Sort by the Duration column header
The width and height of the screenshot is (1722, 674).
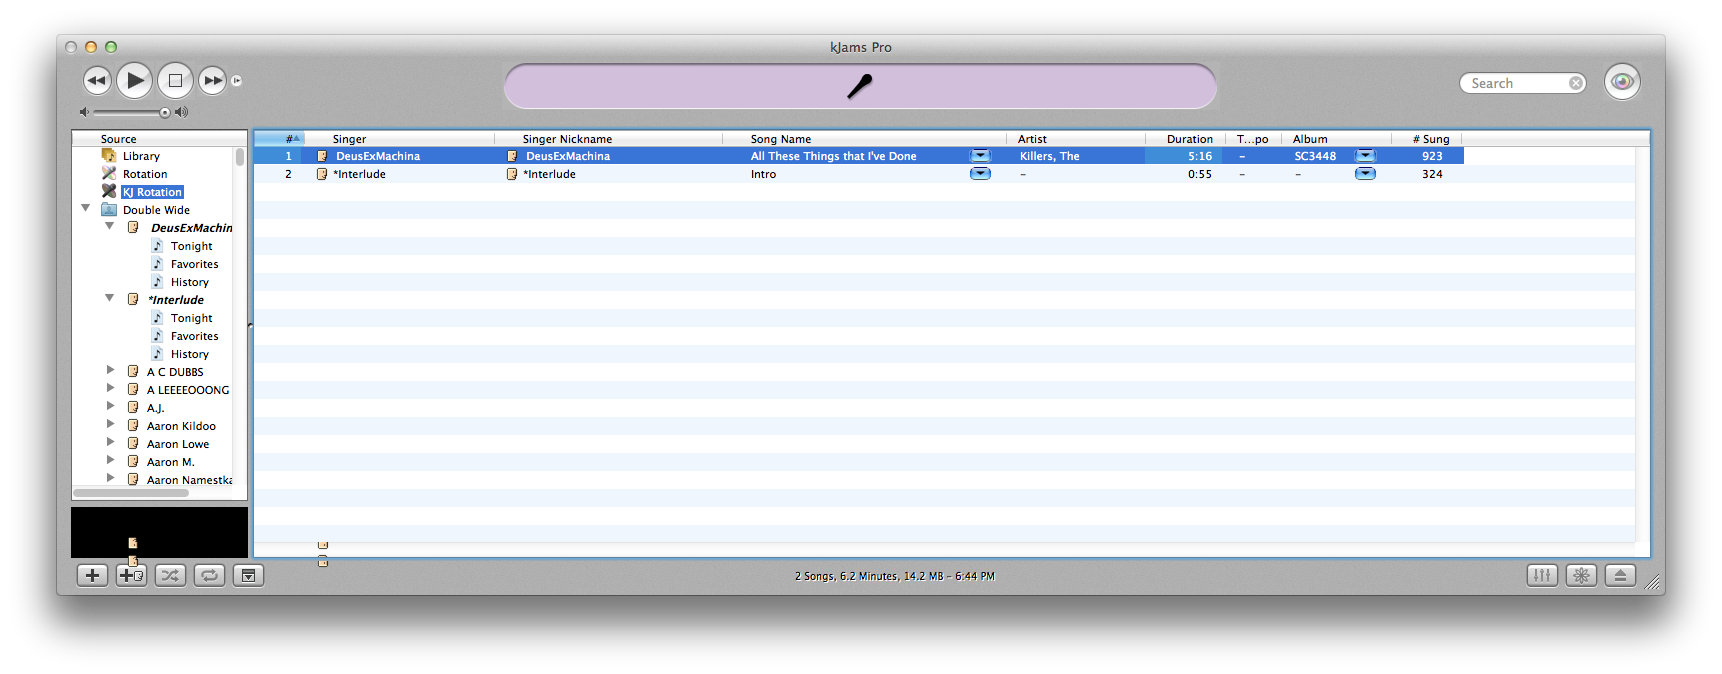tap(1189, 139)
